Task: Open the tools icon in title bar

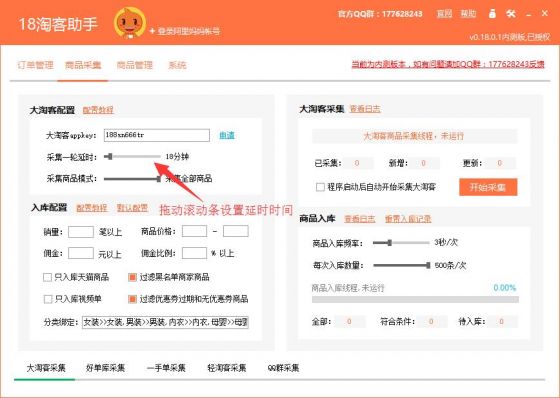Action: pyautogui.click(x=511, y=14)
